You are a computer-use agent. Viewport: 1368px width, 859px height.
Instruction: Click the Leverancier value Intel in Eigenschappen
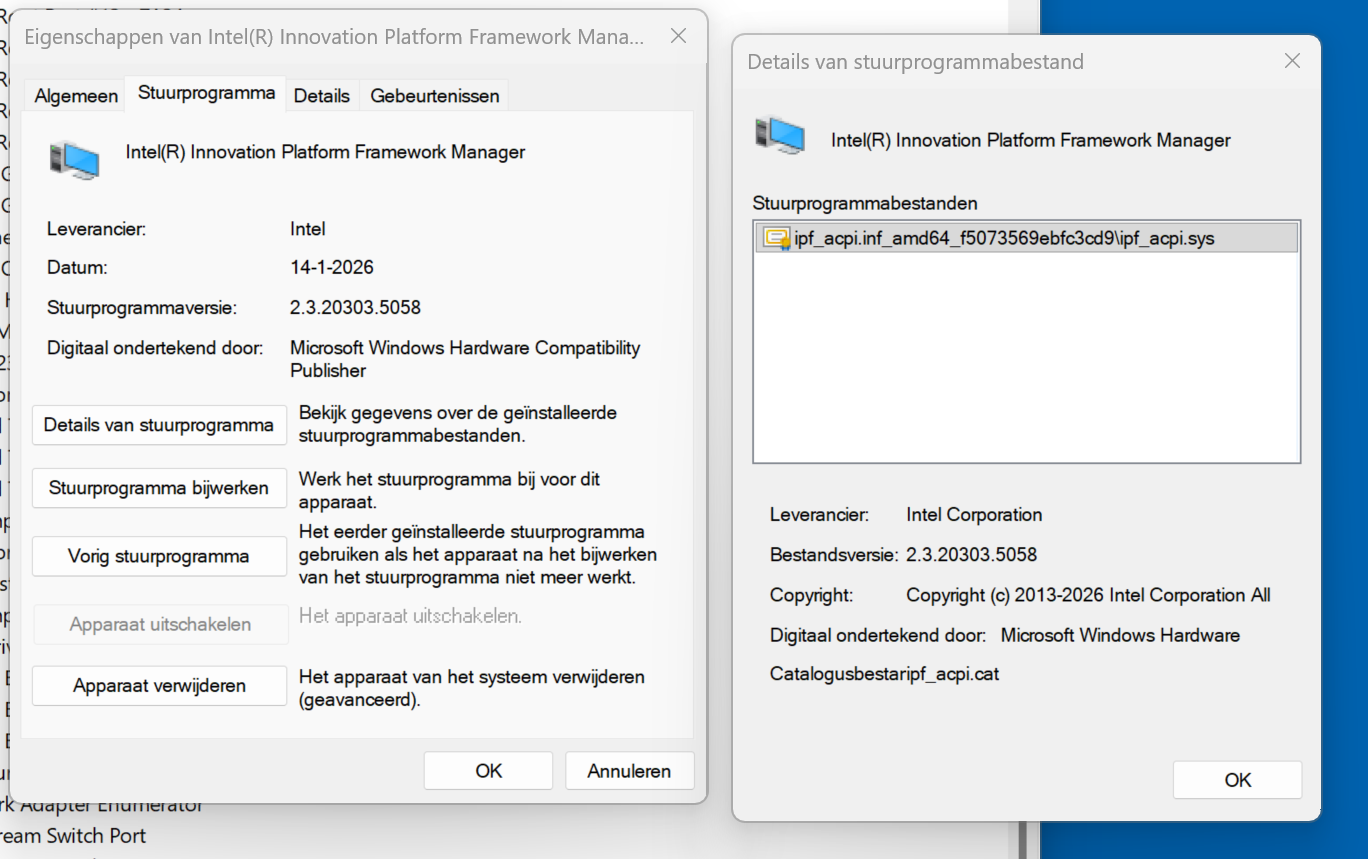pyautogui.click(x=308, y=229)
